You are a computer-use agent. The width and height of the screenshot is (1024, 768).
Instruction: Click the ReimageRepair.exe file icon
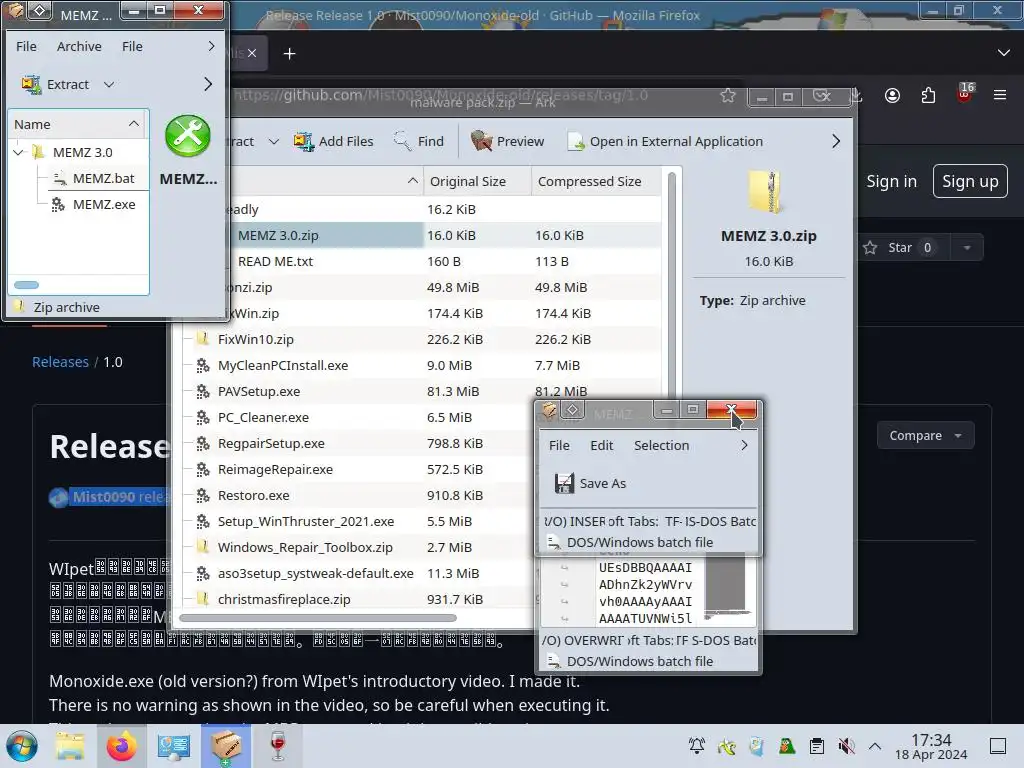203,470
